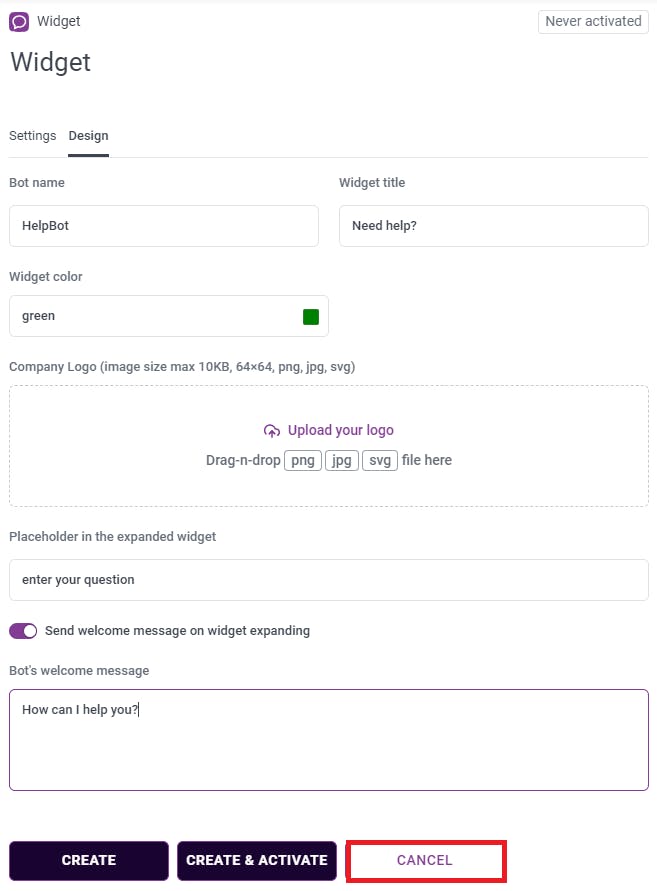Click into the Widget title field
The width and height of the screenshot is (657, 891).
(493, 226)
